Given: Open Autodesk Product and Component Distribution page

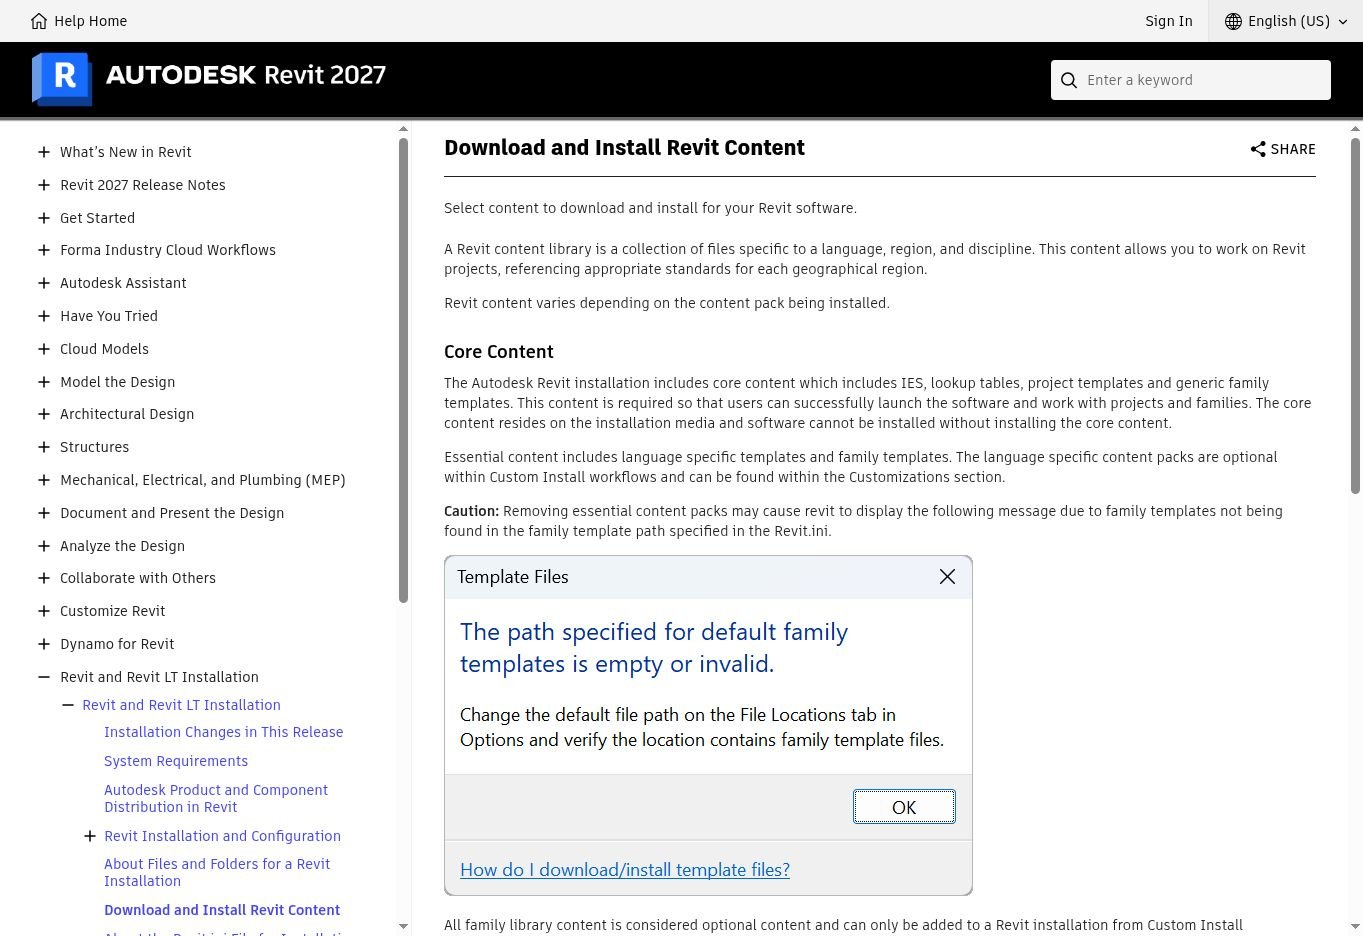Looking at the screenshot, I should point(216,798).
